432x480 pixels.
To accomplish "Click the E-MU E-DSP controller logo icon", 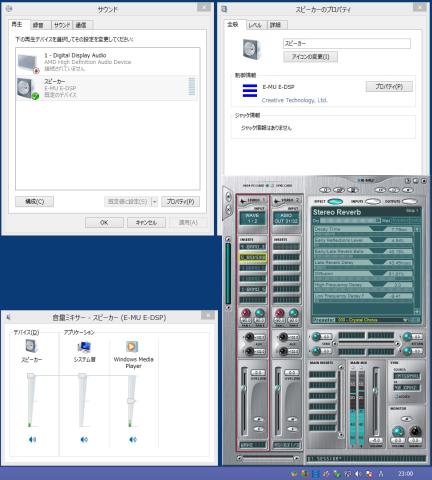I will coord(250,90).
